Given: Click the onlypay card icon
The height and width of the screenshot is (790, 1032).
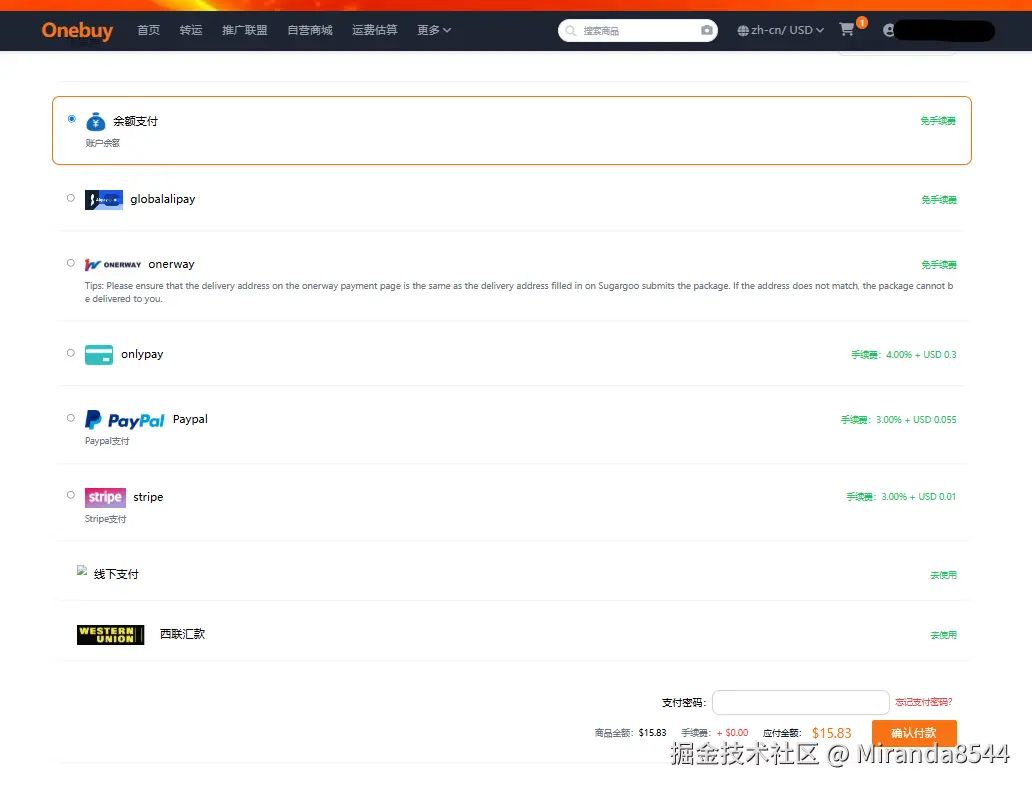Looking at the screenshot, I should click(x=99, y=355).
